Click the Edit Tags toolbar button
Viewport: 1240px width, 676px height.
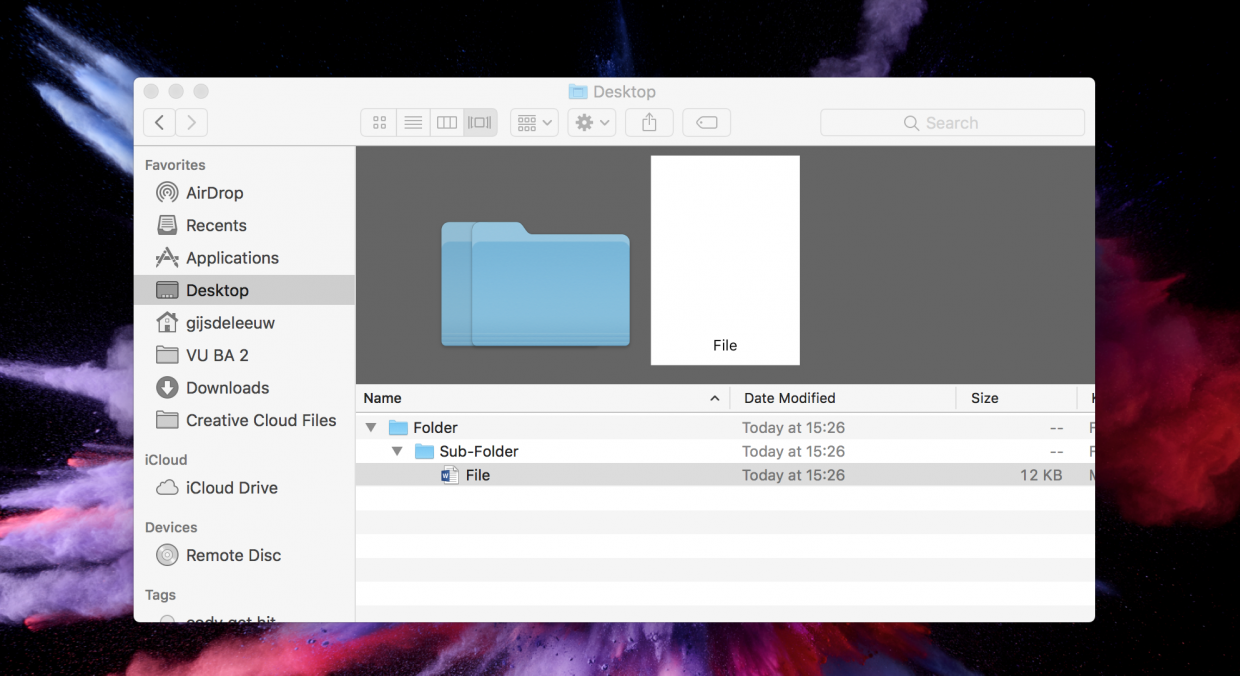(706, 123)
